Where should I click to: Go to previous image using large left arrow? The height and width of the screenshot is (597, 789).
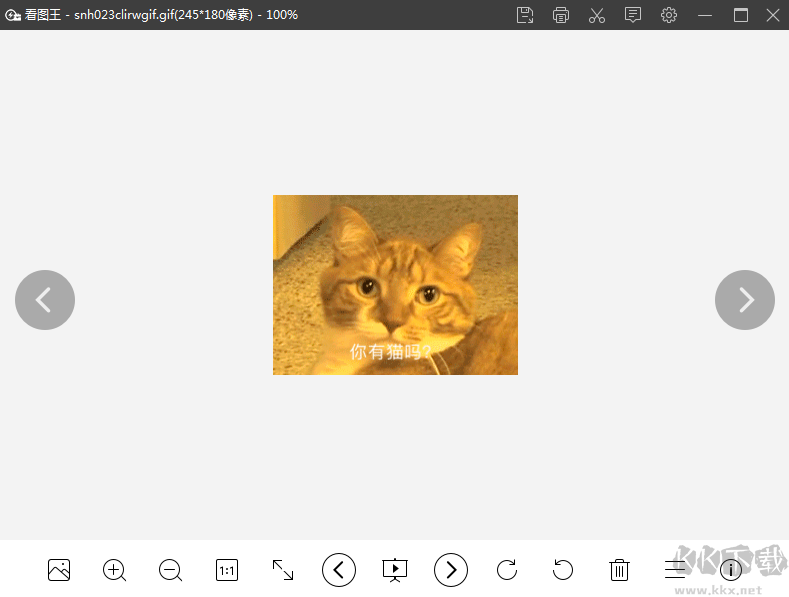(45, 300)
